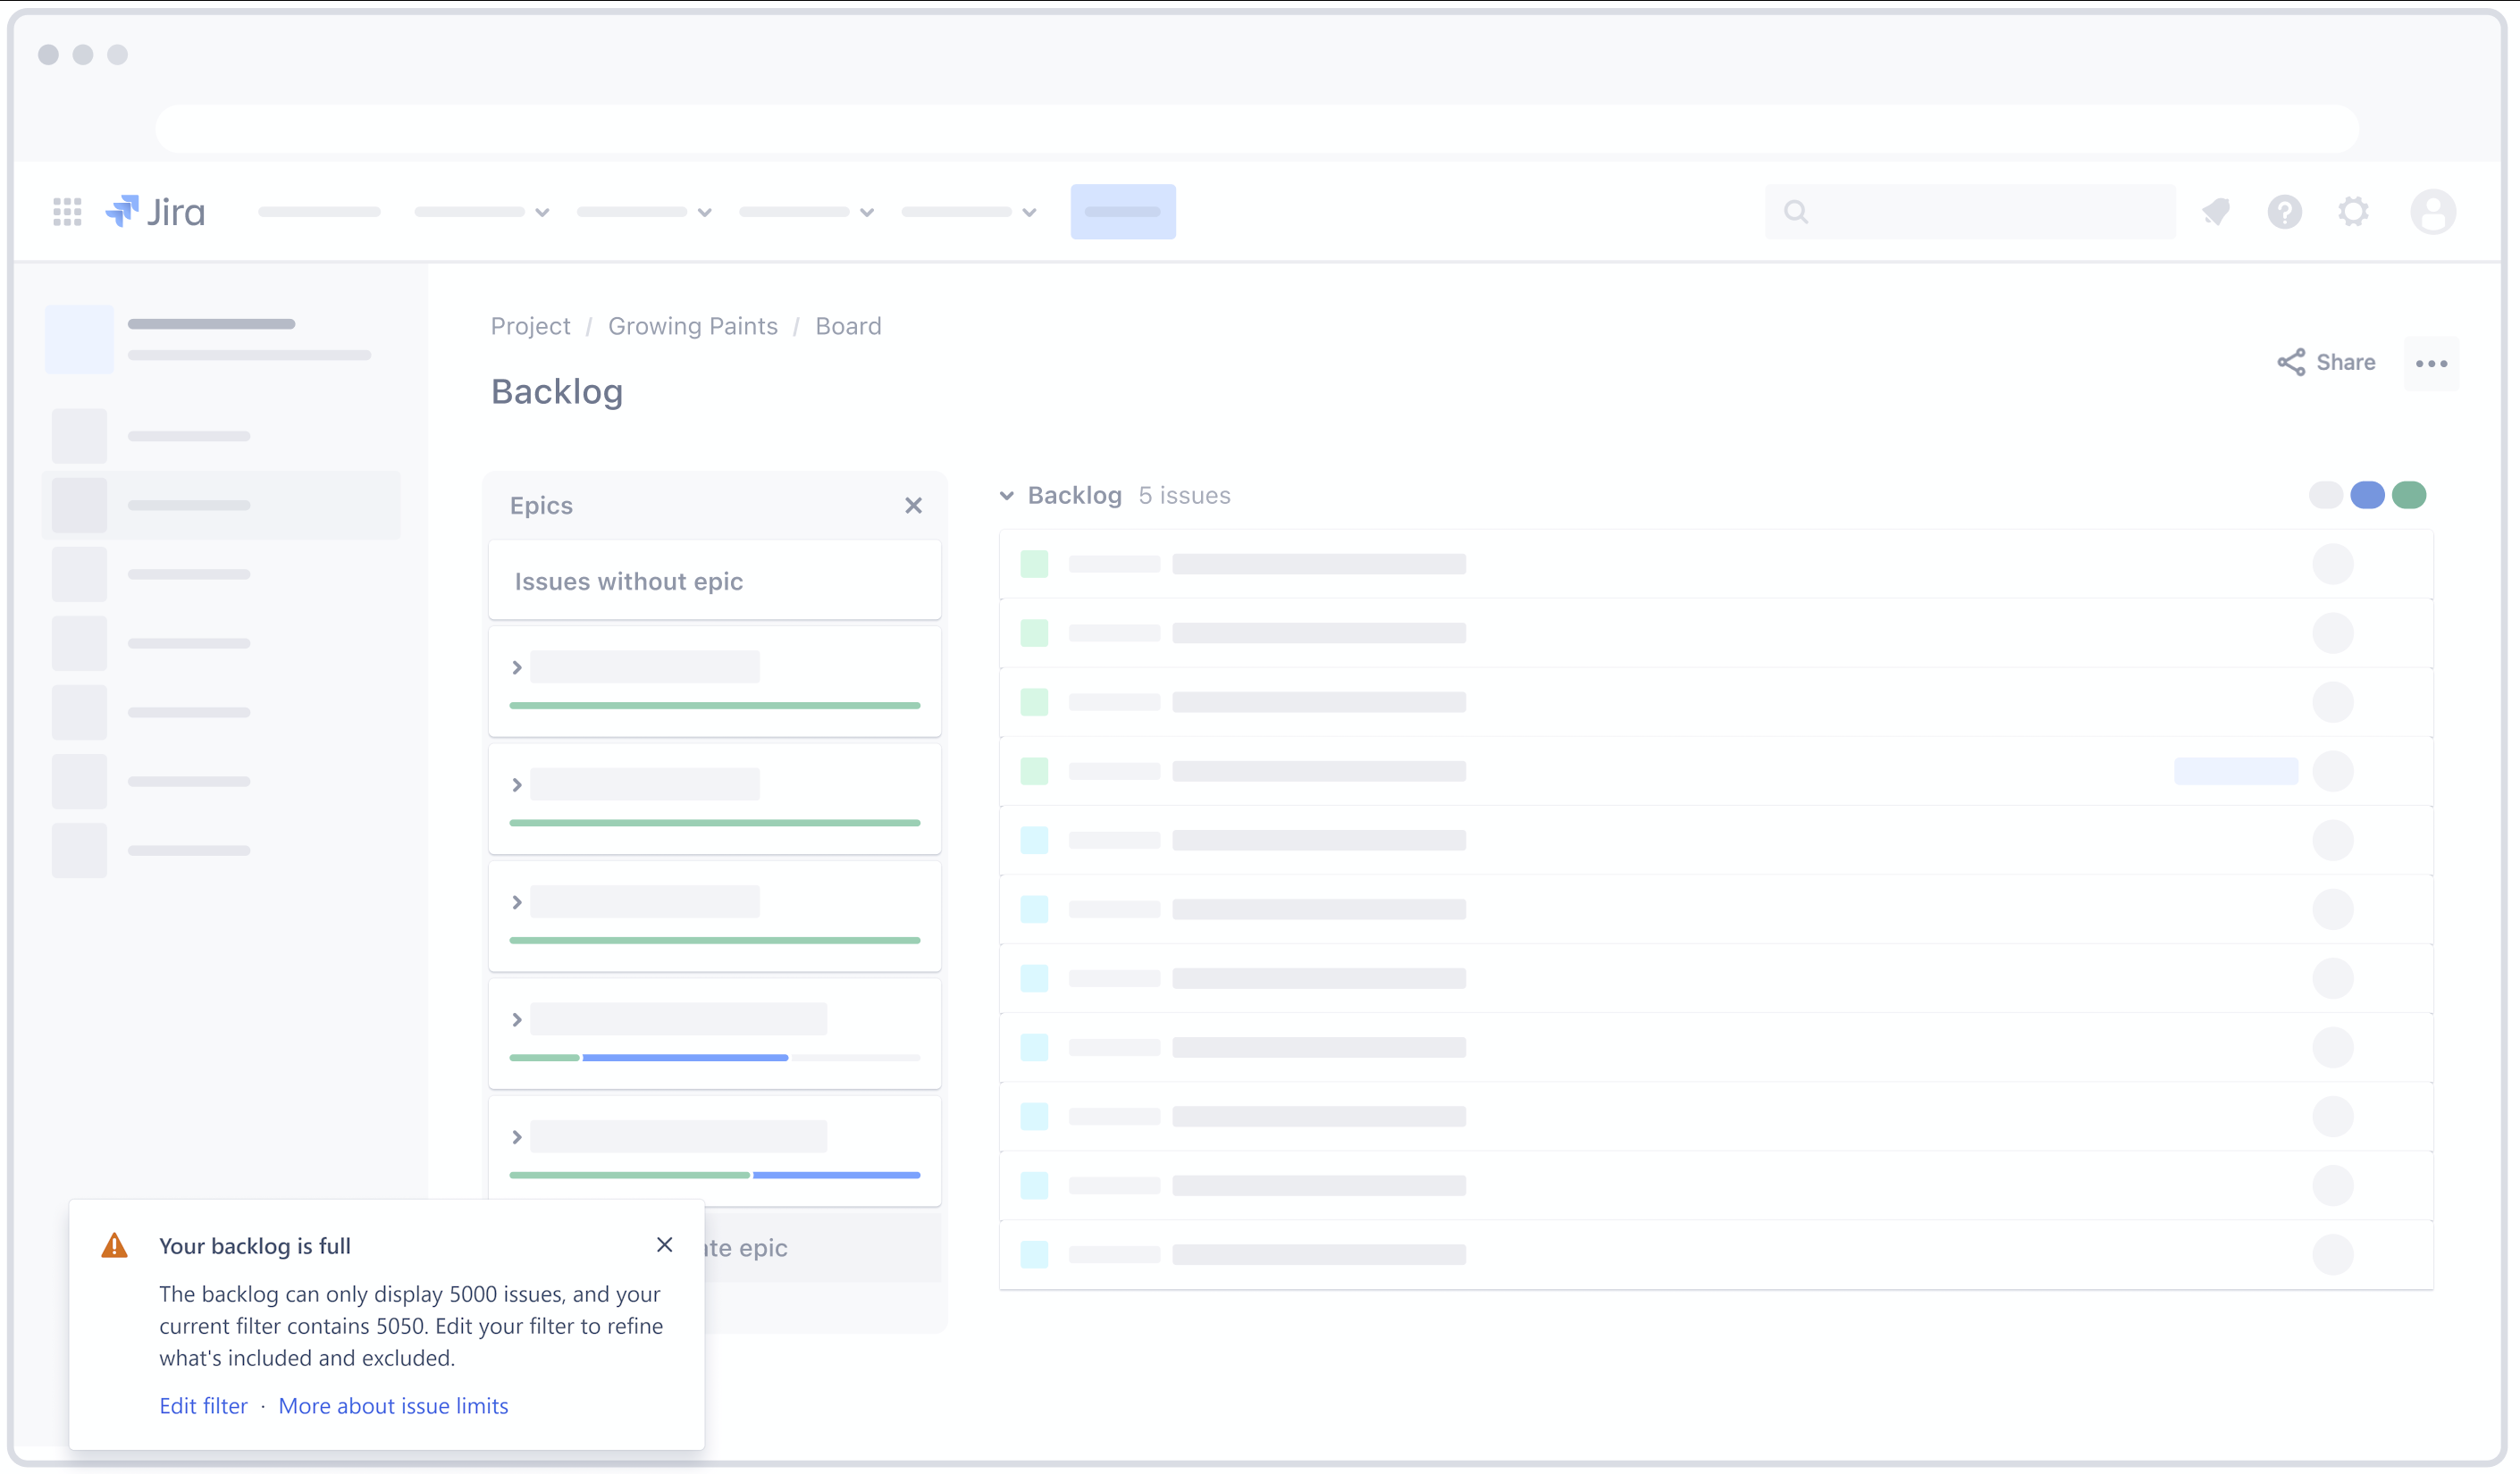Viewport: 2520px width, 1474px height.
Task: Open the three-dot more actions menu
Action: pyautogui.click(x=2431, y=363)
